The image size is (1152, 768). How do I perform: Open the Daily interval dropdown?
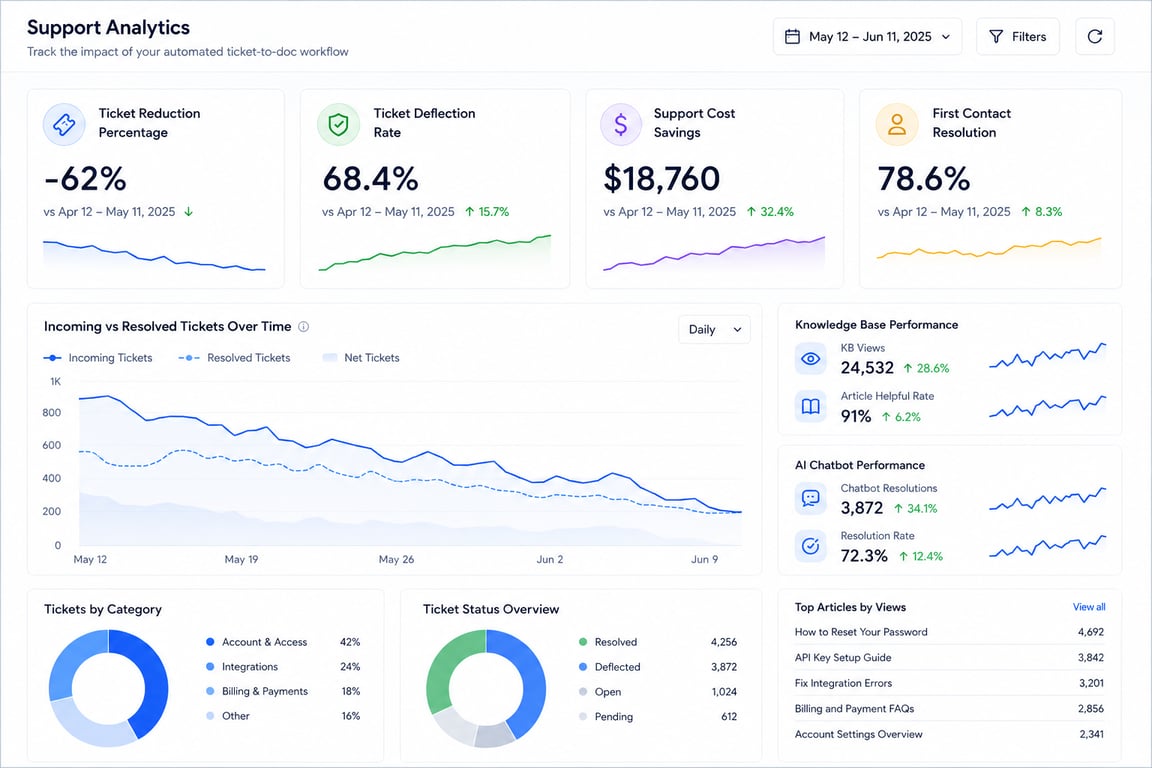pyautogui.click(x=714, y=329)
